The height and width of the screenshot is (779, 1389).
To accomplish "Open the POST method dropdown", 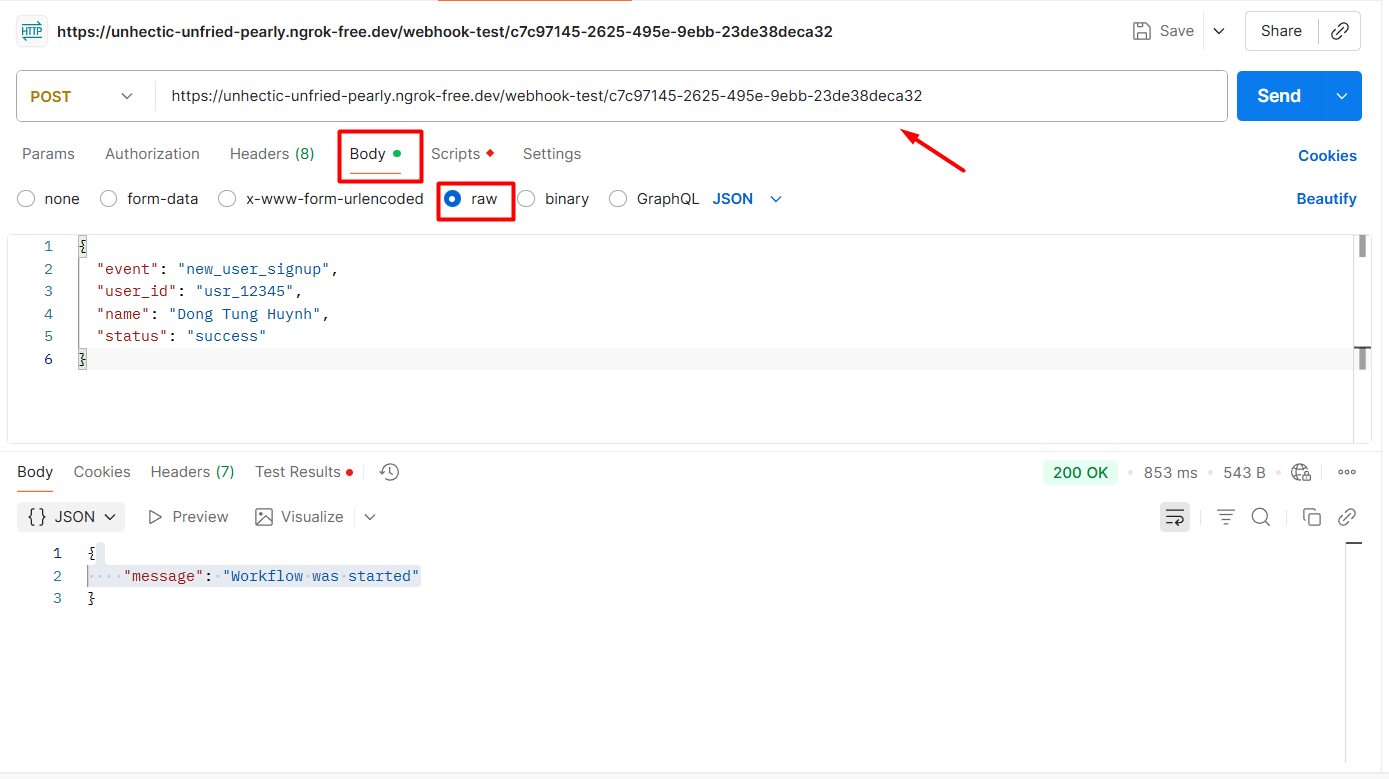I will (82, 97).
